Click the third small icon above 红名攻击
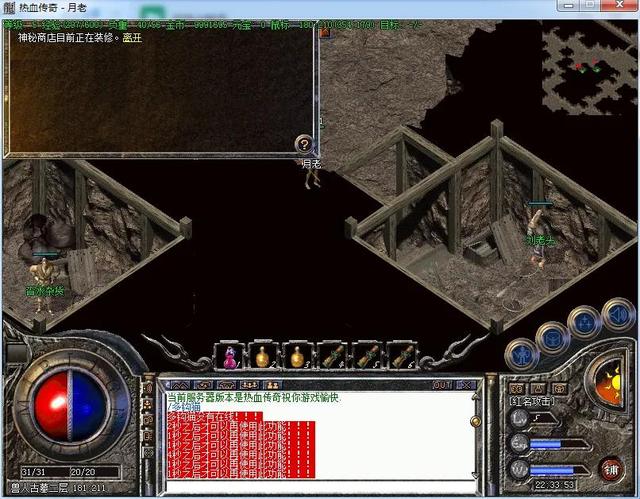Image resolution: width=640 pixels, height=499 pixels. pyautogui.click(x=559, y=388)
